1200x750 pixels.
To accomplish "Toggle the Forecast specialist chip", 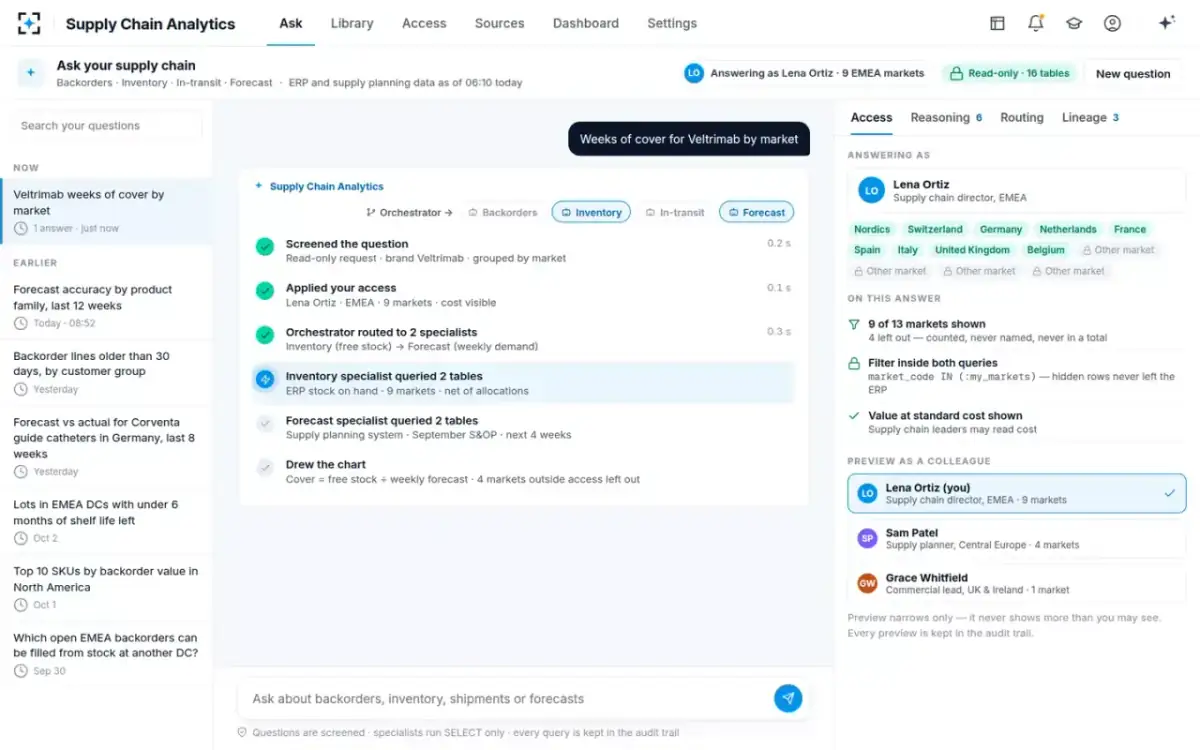I will [756, 212].
